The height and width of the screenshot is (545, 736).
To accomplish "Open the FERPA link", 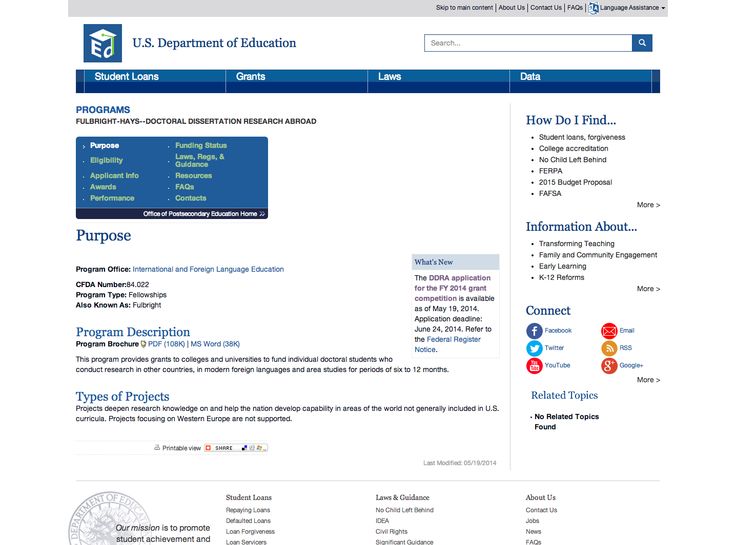I will coord(551,171).
